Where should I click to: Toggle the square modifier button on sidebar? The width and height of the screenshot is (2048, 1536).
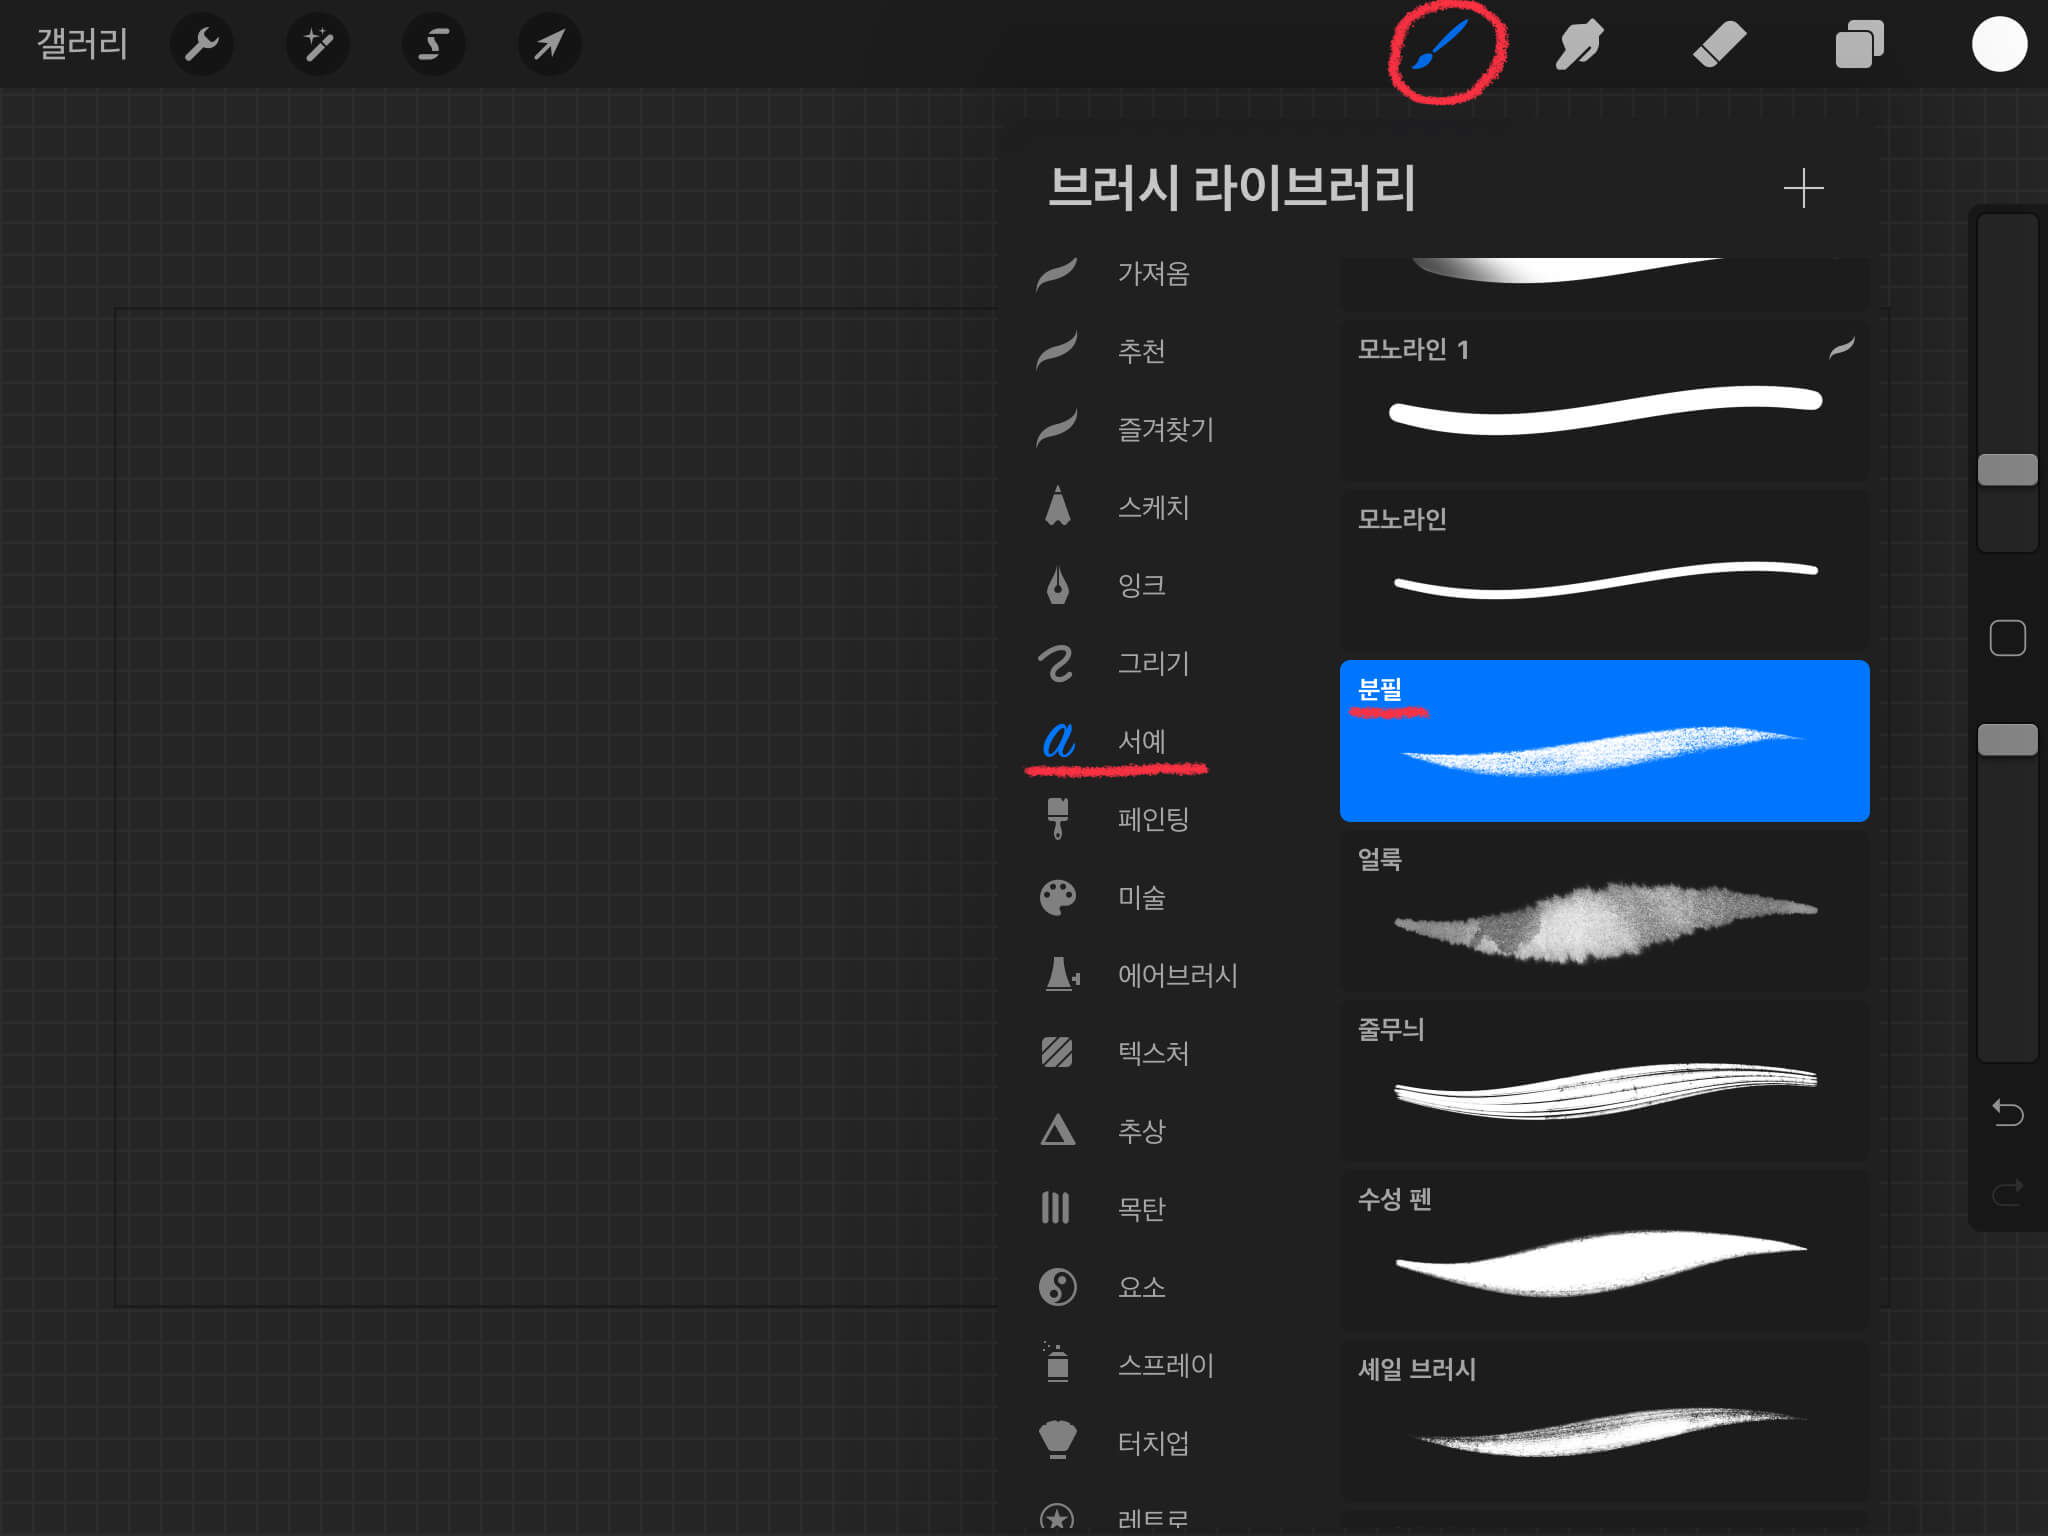[2007, 638]
